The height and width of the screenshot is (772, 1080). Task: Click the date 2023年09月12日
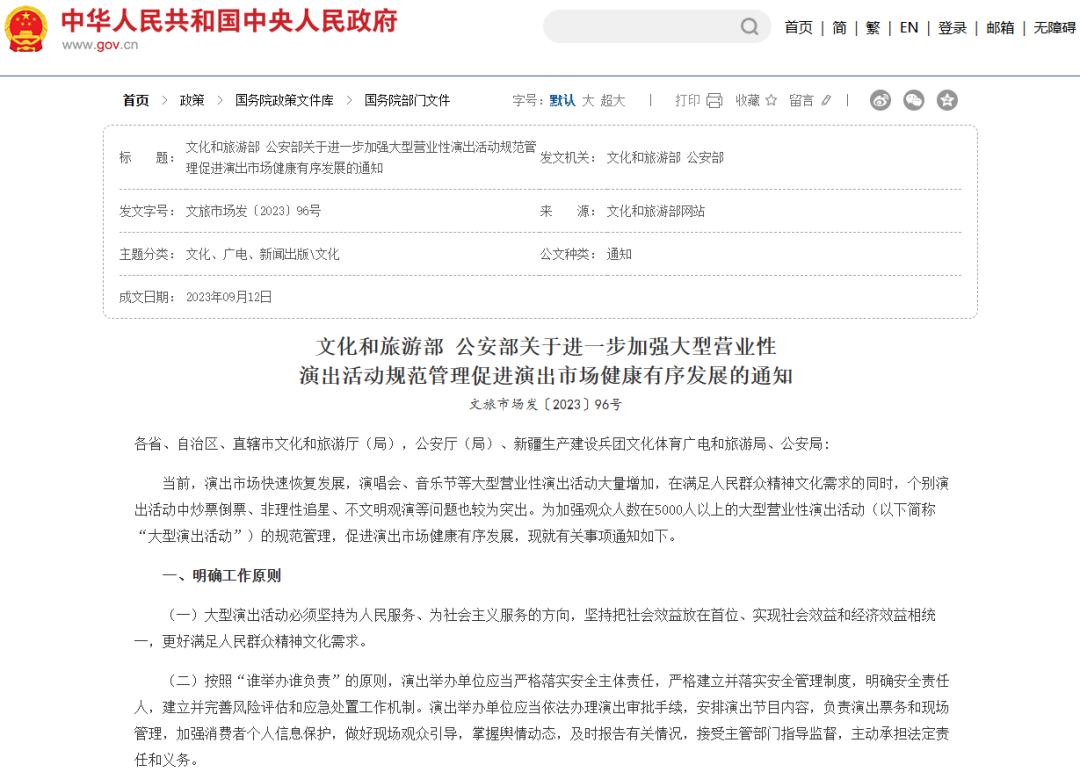229,297
